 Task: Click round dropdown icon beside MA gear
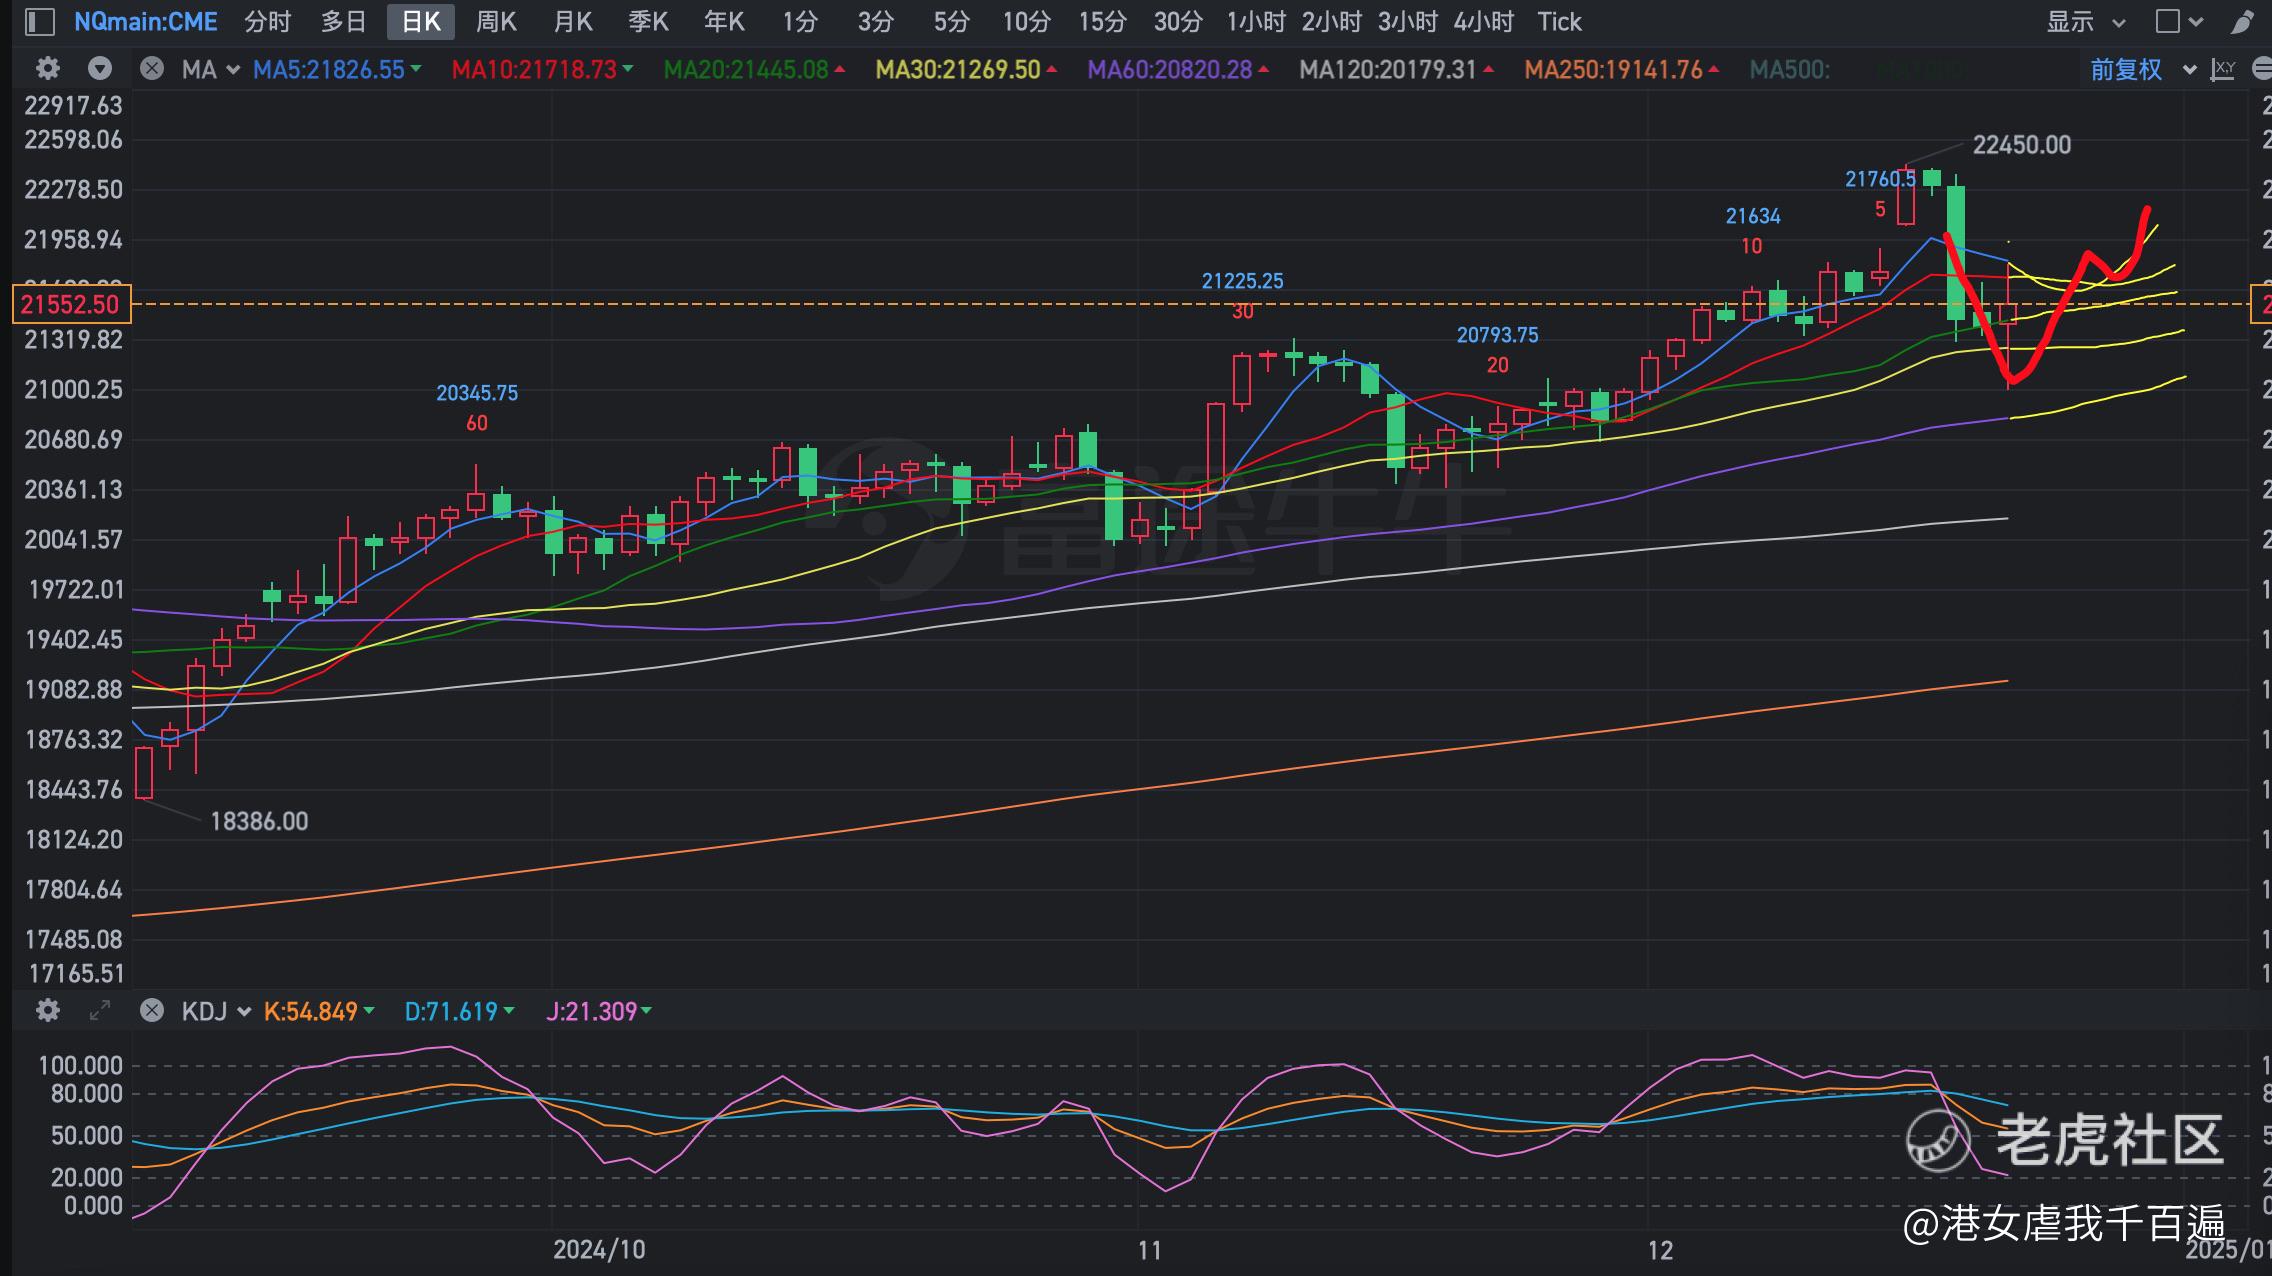click(x=99, y=69)
